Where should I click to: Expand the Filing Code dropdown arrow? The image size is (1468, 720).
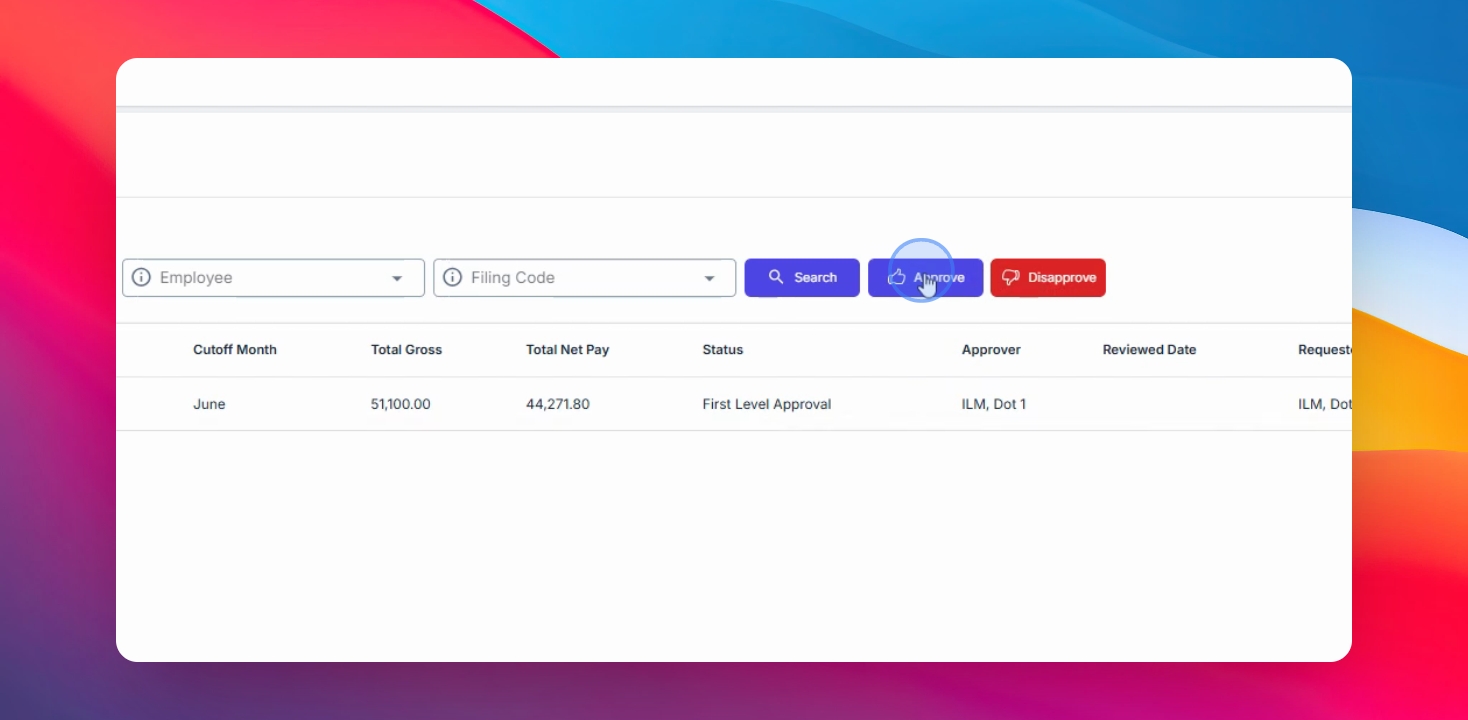[709, 278]
